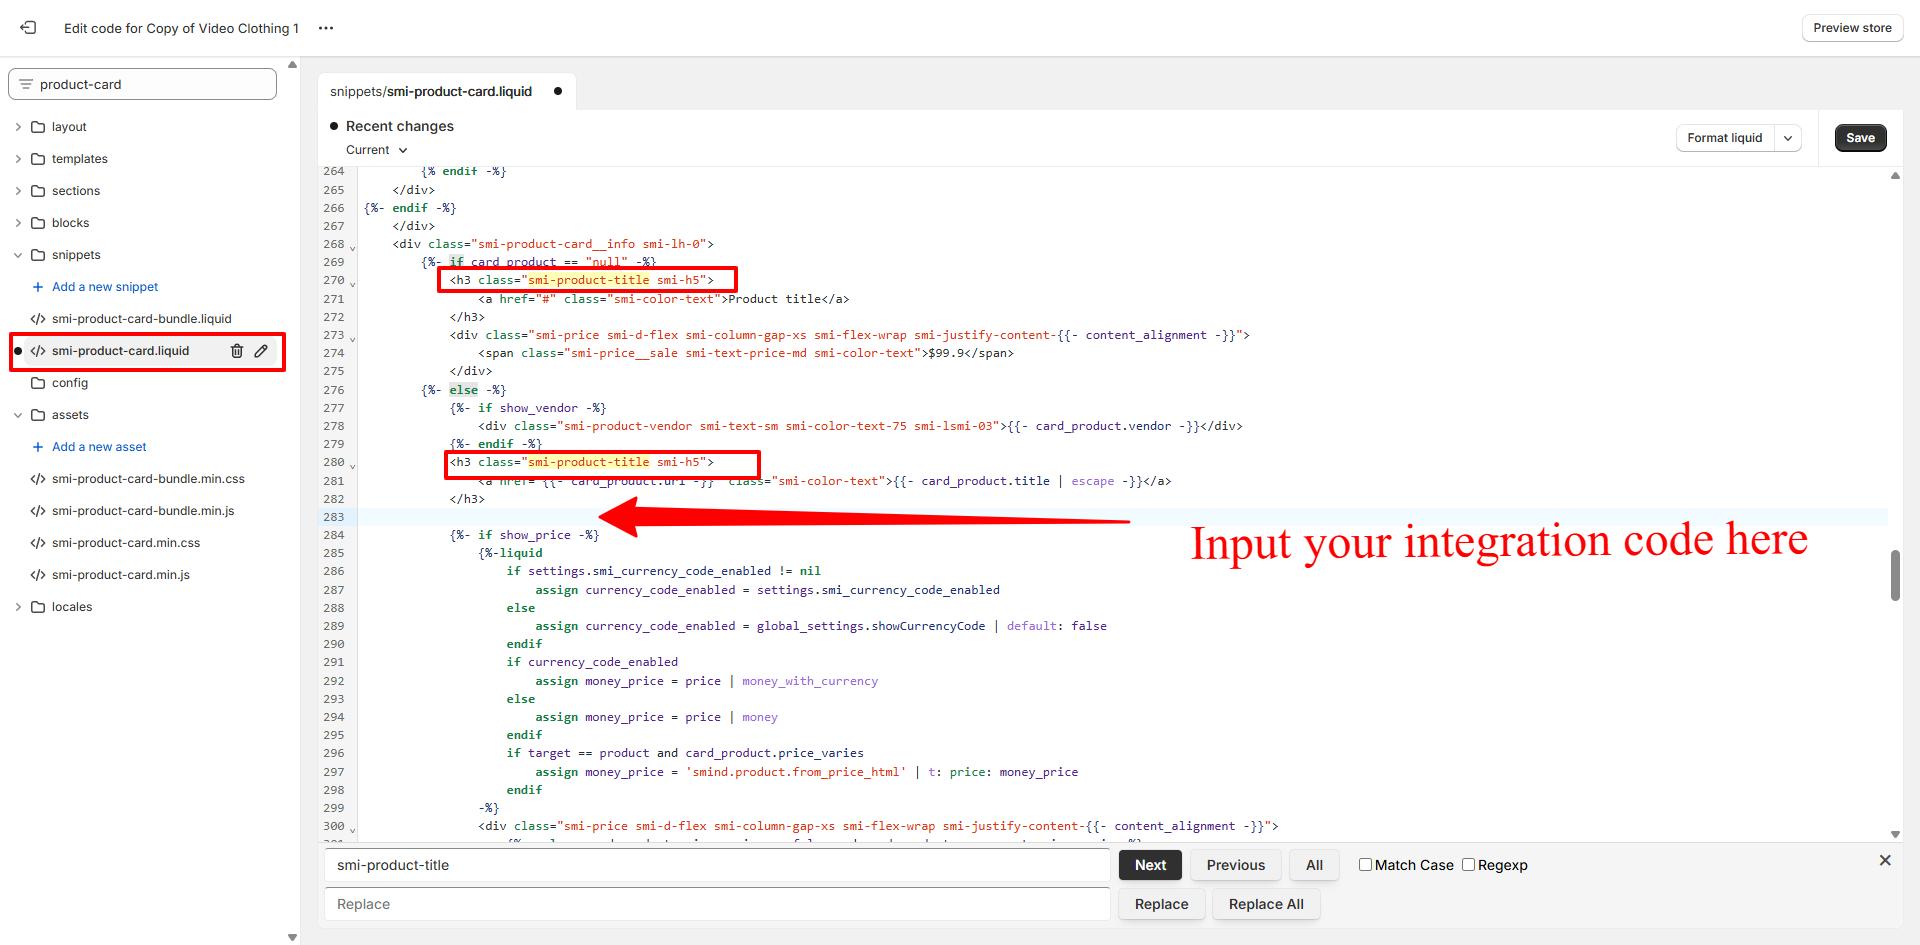Expand the sections folder chevron
This screenshot has width=1920, height=945.
(x=18, y=191)
